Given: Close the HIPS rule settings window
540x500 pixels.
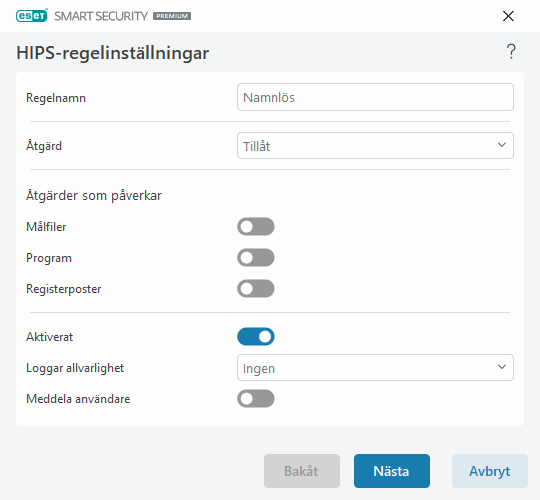Looking at the screenshot, I should click(x=508, y=16).
